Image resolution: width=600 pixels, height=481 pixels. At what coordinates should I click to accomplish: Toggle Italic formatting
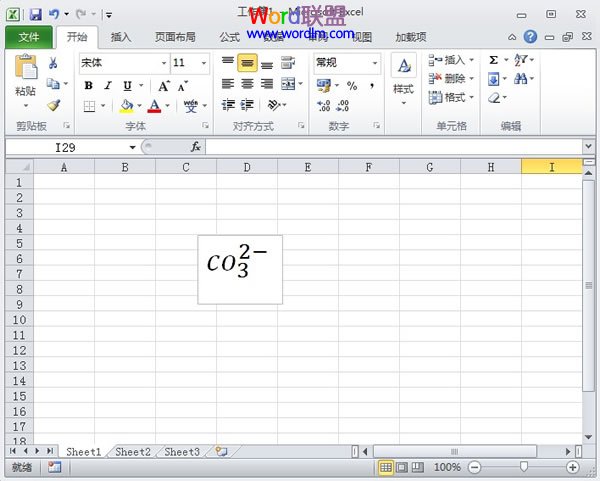pyautogui.click(x=108, y=86)
